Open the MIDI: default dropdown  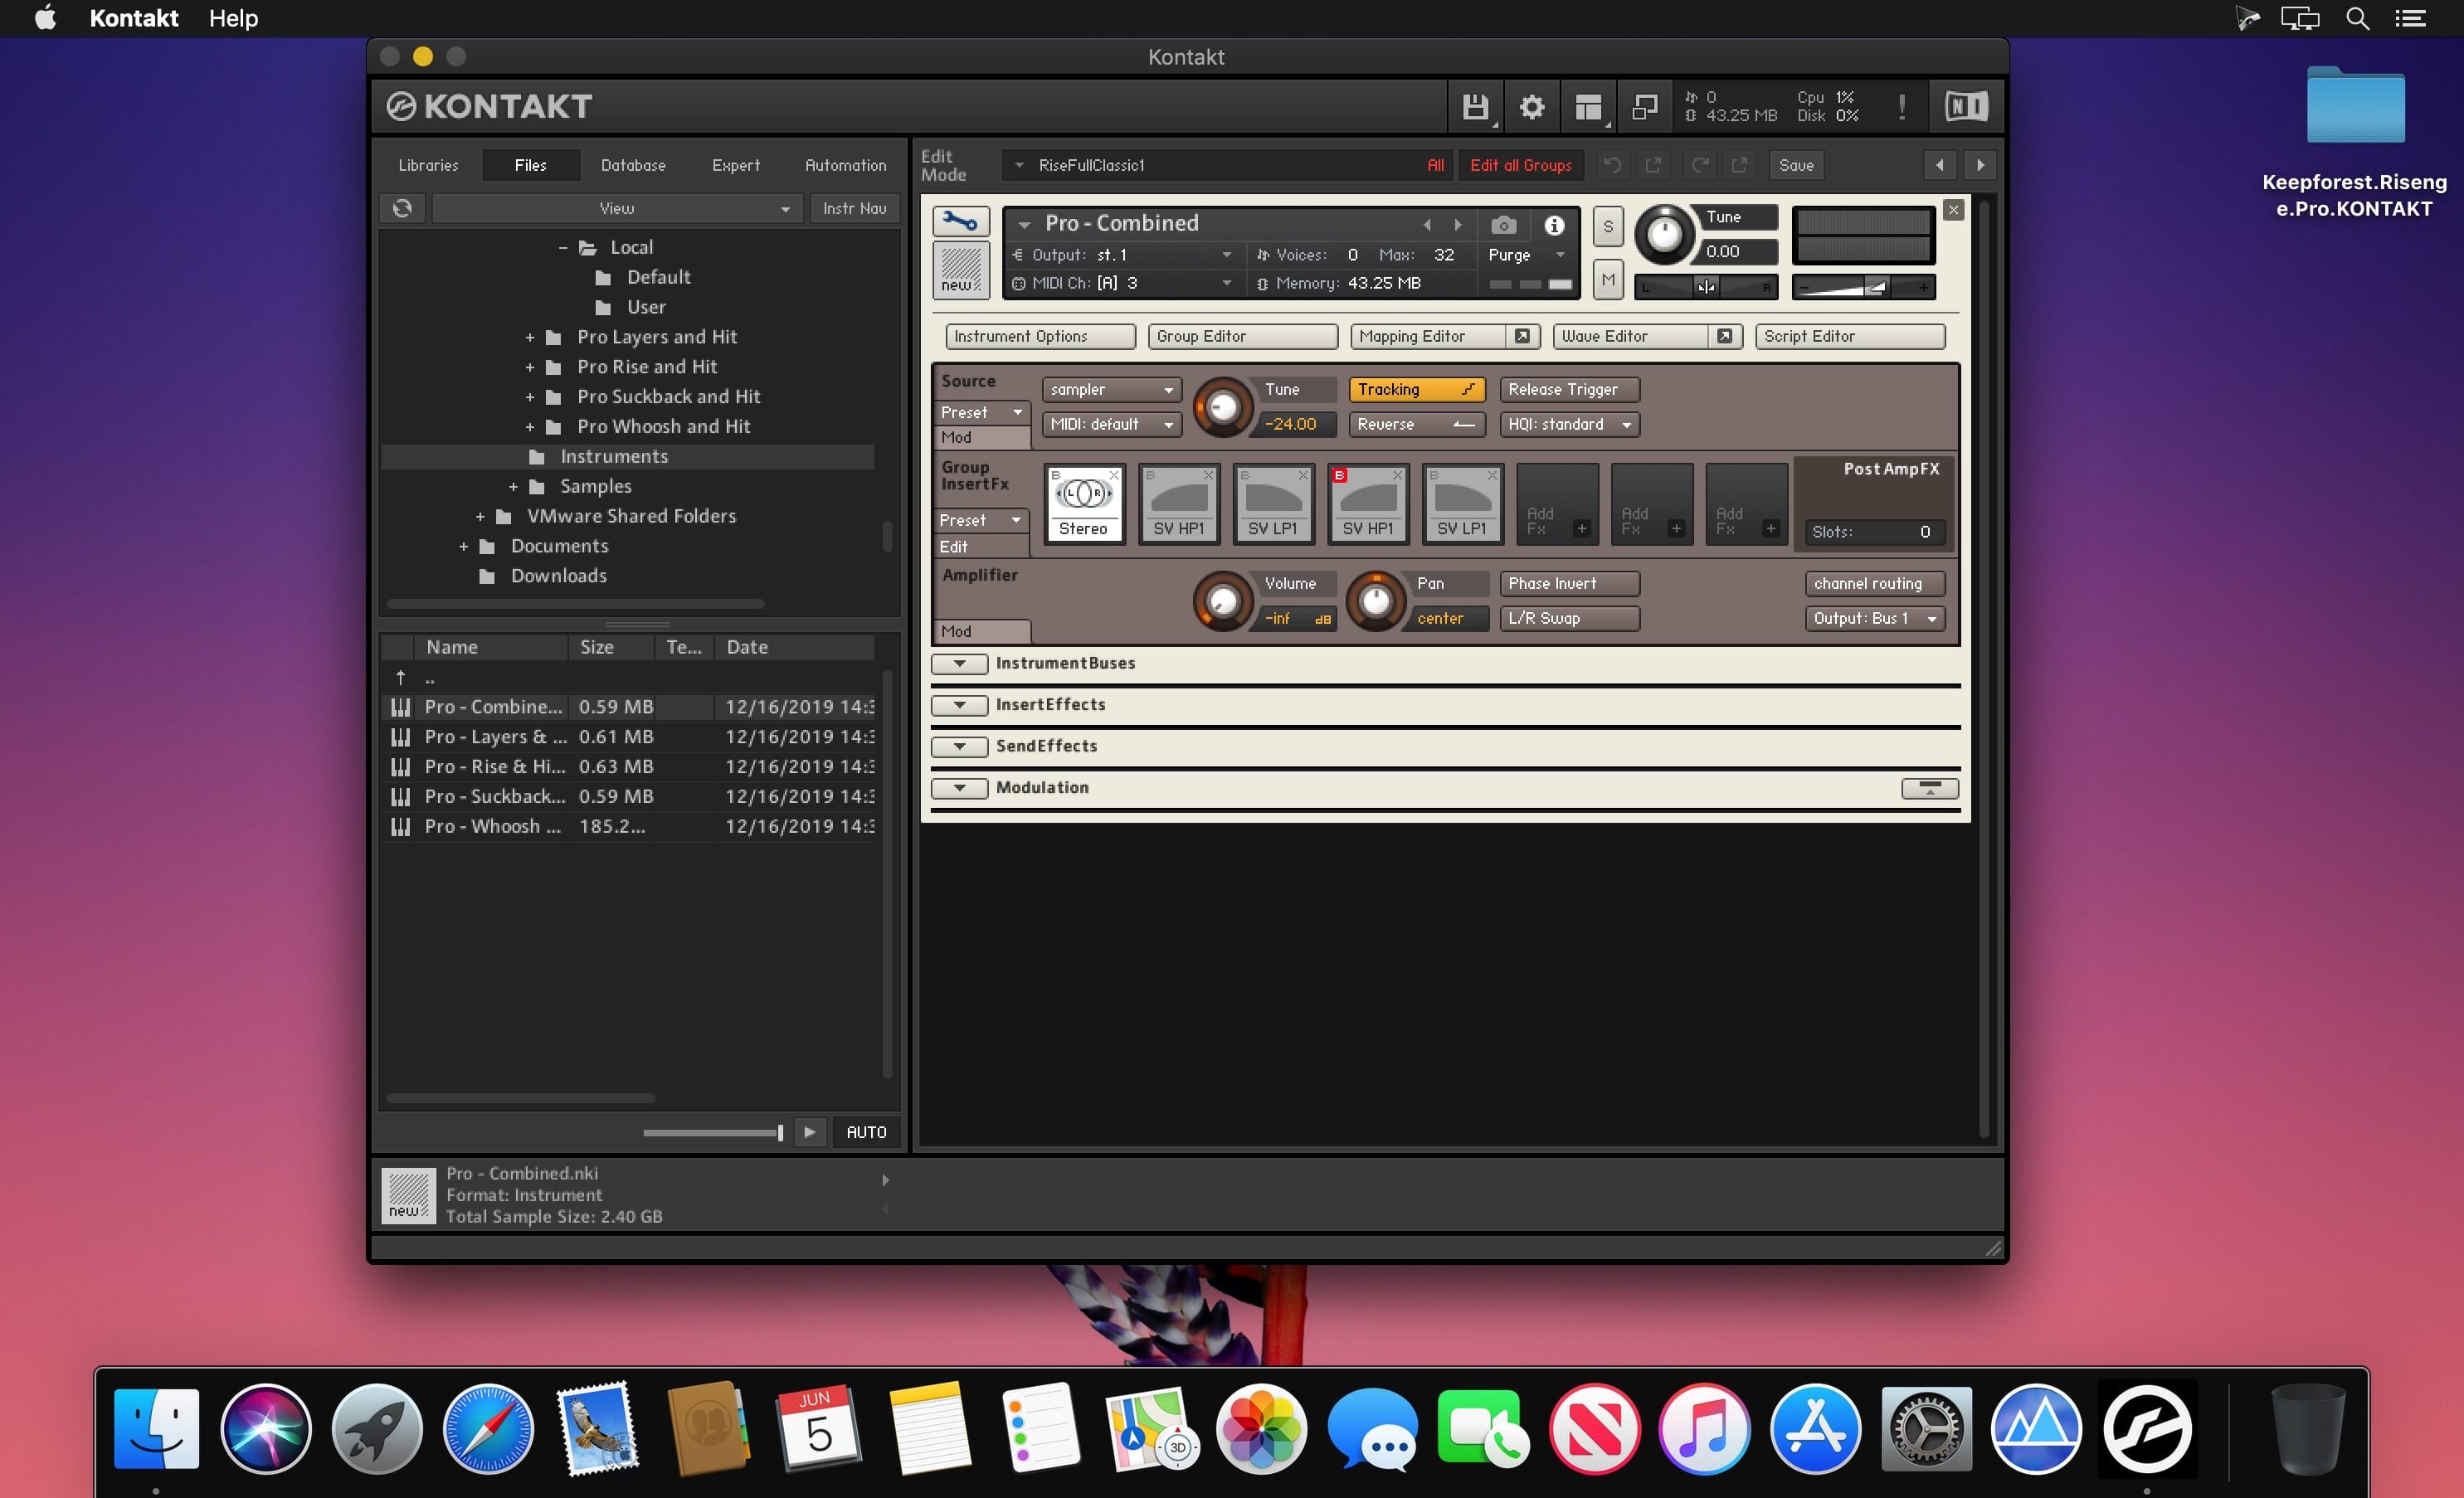(1111, 424)
